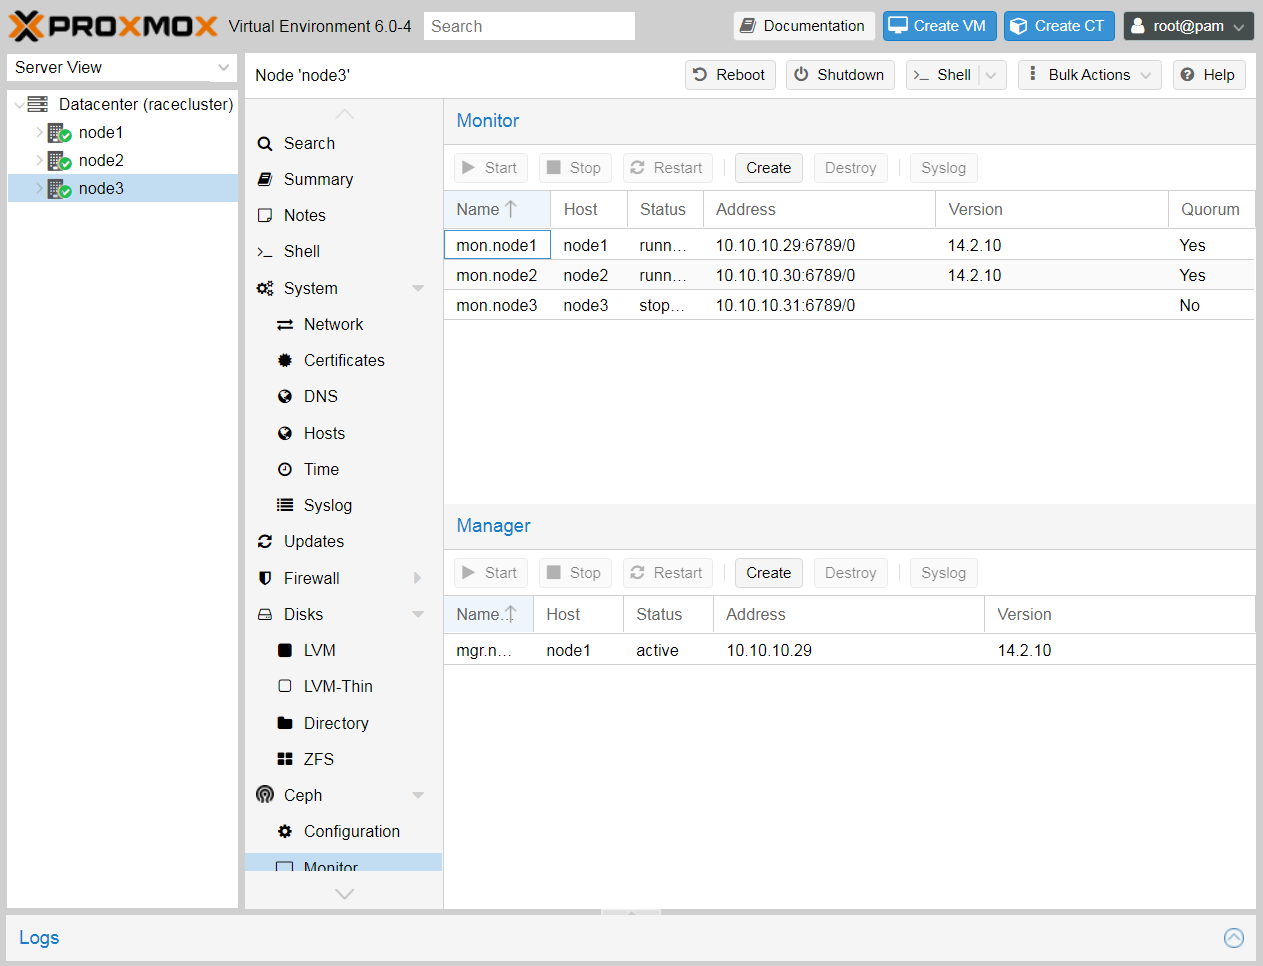Click the node1 server icon in the tree

pos(60,133)
